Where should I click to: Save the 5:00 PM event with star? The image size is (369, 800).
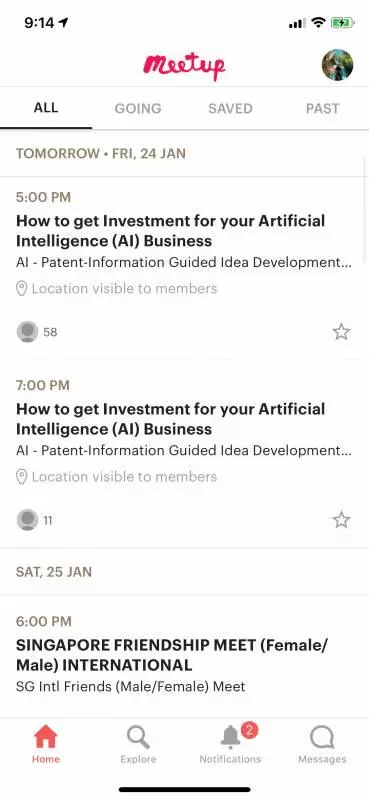[341, 332]
